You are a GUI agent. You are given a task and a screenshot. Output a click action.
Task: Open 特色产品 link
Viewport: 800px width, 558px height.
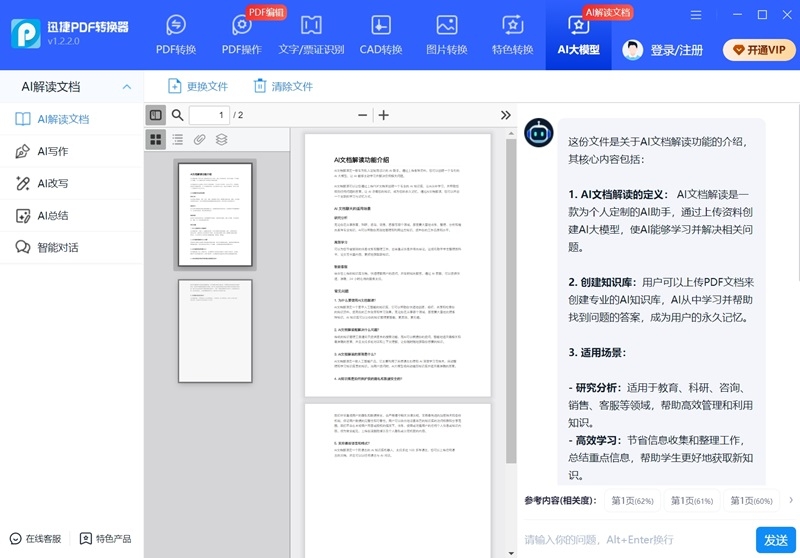tap(106, 539)
